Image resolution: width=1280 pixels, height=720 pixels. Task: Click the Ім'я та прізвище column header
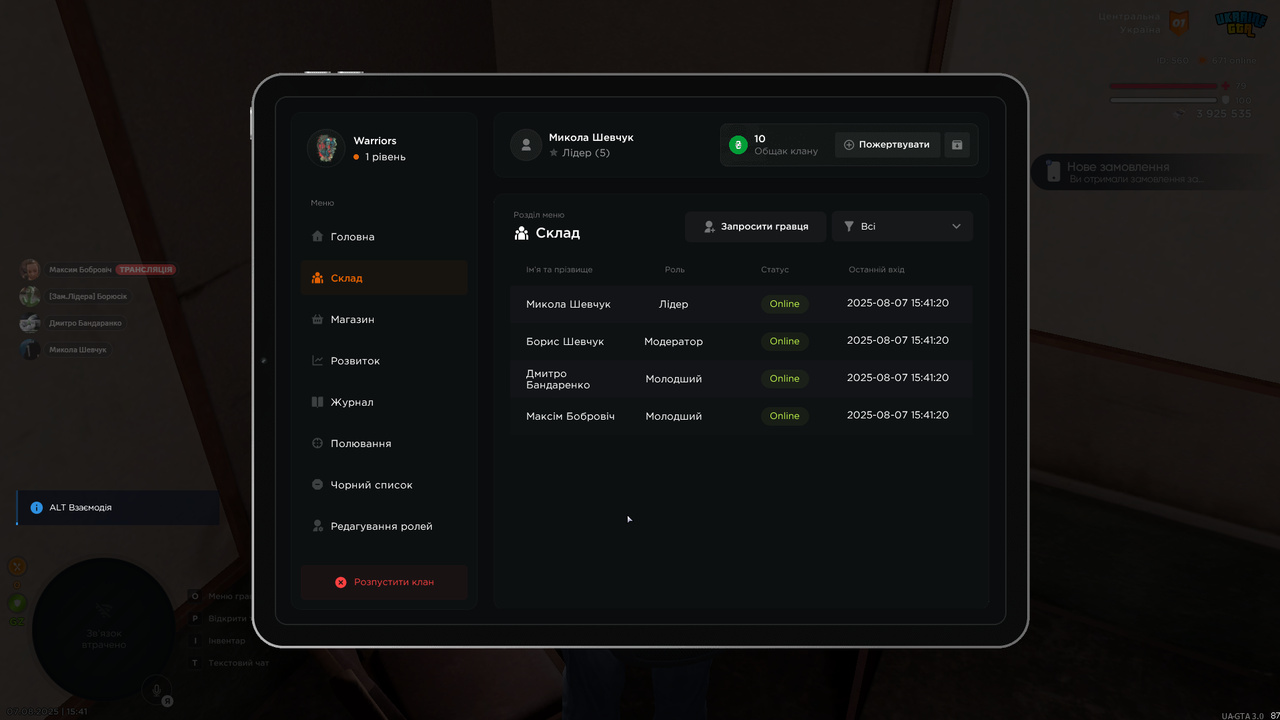click(559, 270)
